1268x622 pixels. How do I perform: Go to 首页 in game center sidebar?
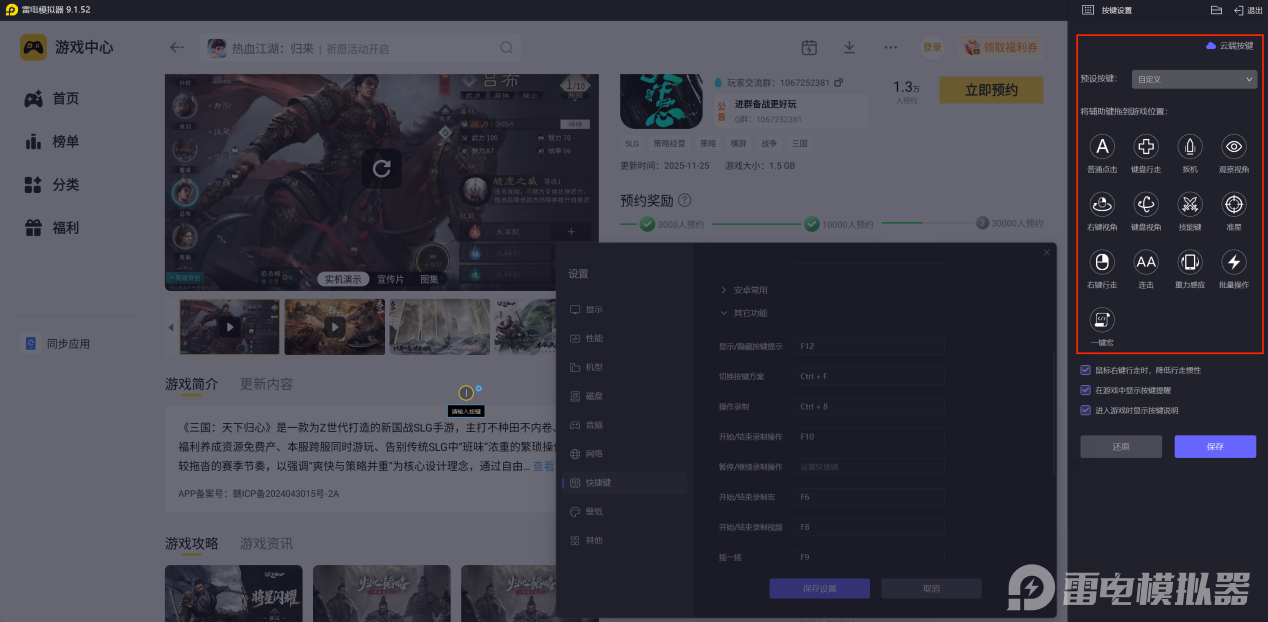[x=53, y=98]
